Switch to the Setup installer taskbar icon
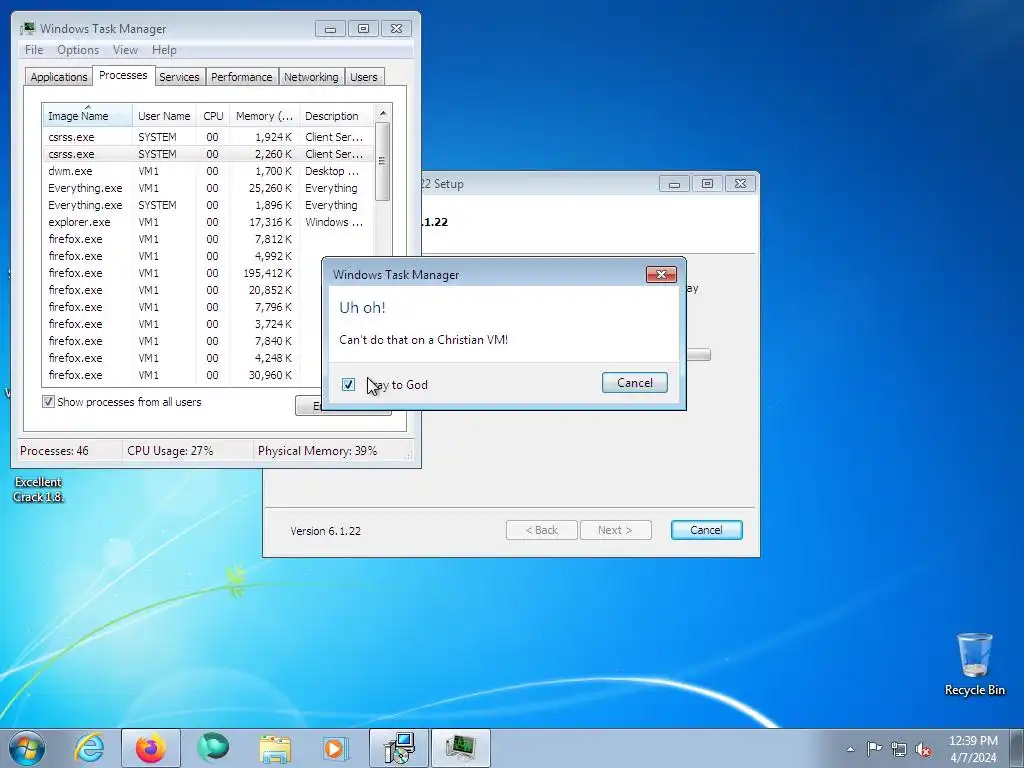1024x768 pixels. (398, 748)
